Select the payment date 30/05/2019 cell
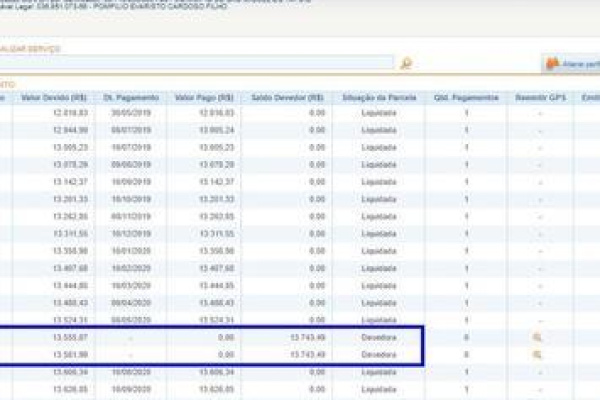 pyautogui.click(x=131, y=114)
